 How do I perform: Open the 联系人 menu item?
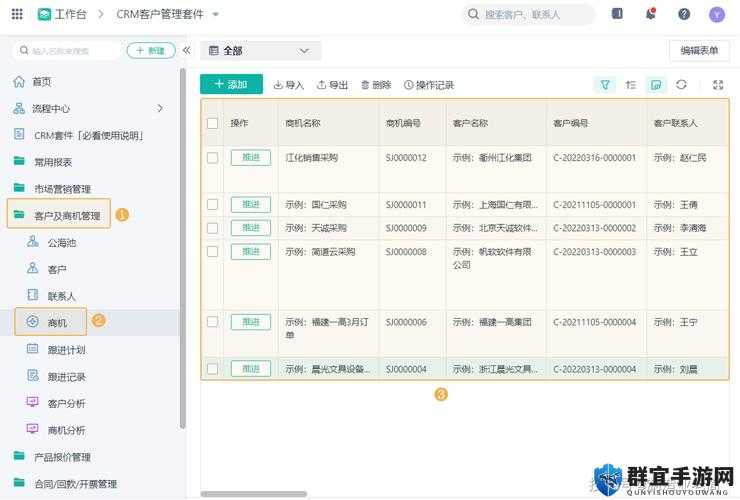point(62,297)
